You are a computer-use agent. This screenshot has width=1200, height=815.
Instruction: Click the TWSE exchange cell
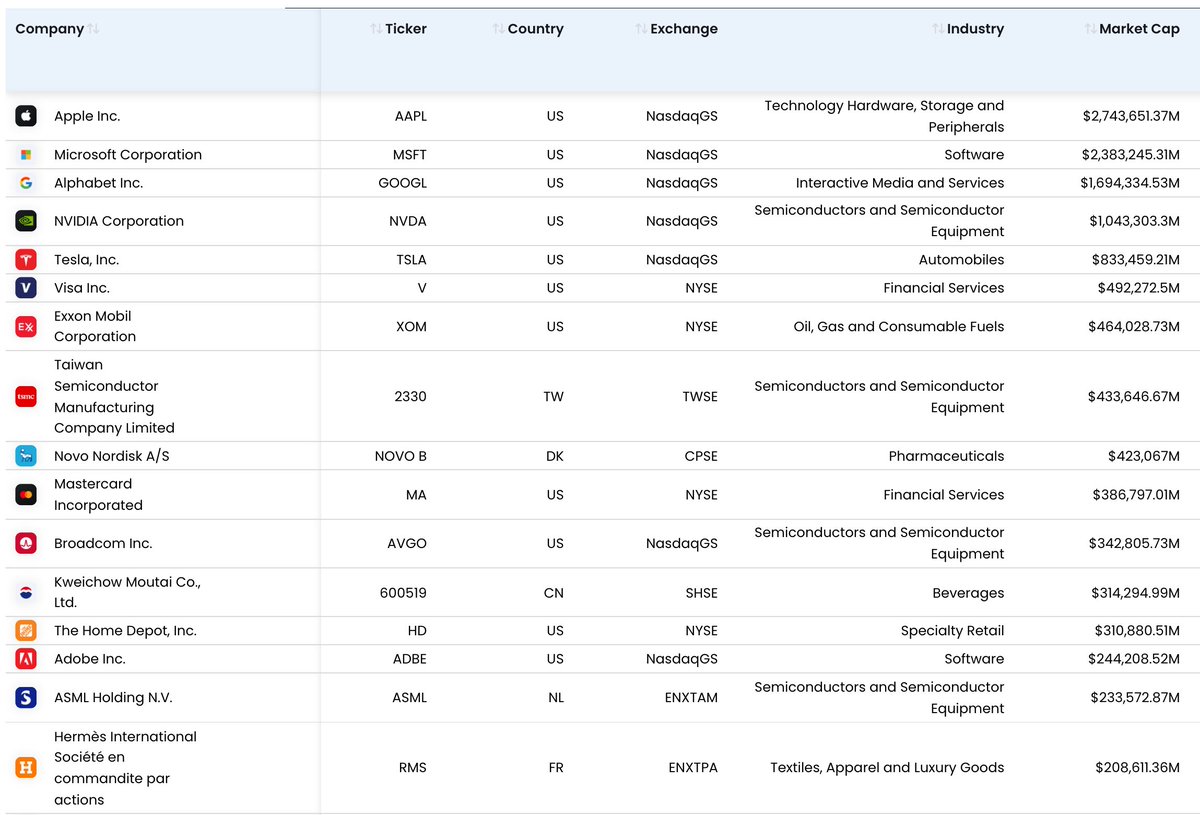coord(700,397)
